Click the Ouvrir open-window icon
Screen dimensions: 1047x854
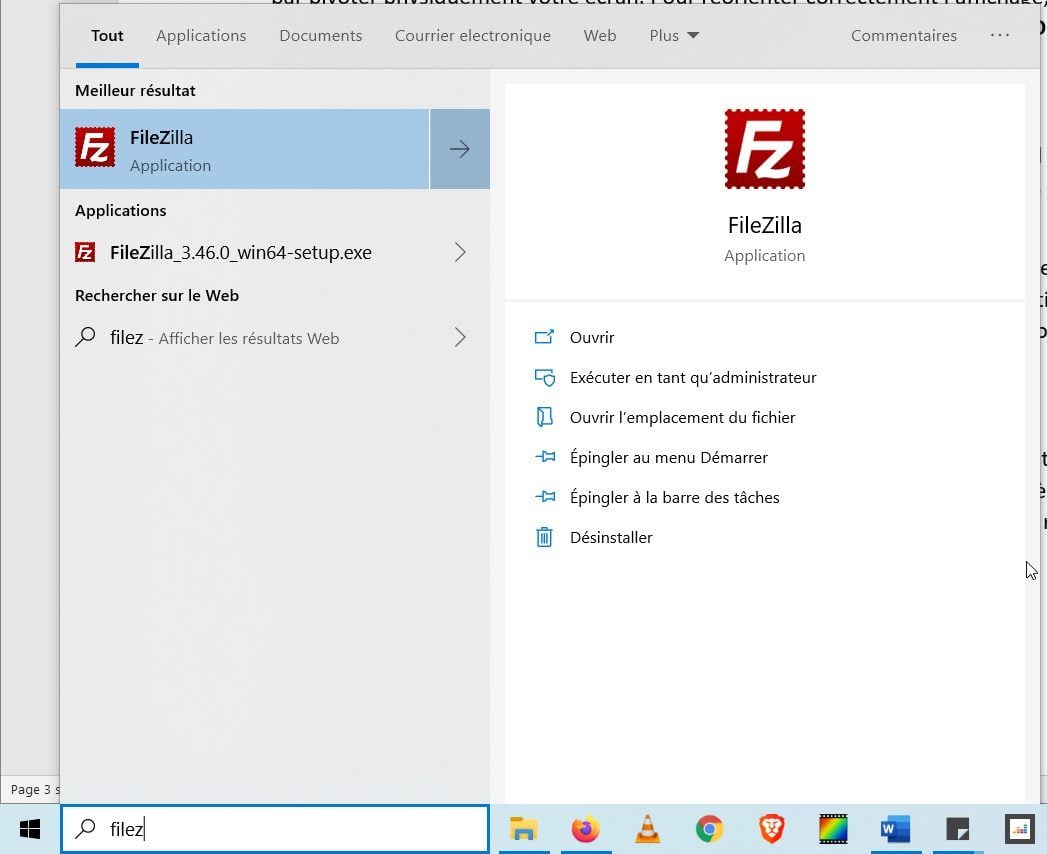(544, 337)
